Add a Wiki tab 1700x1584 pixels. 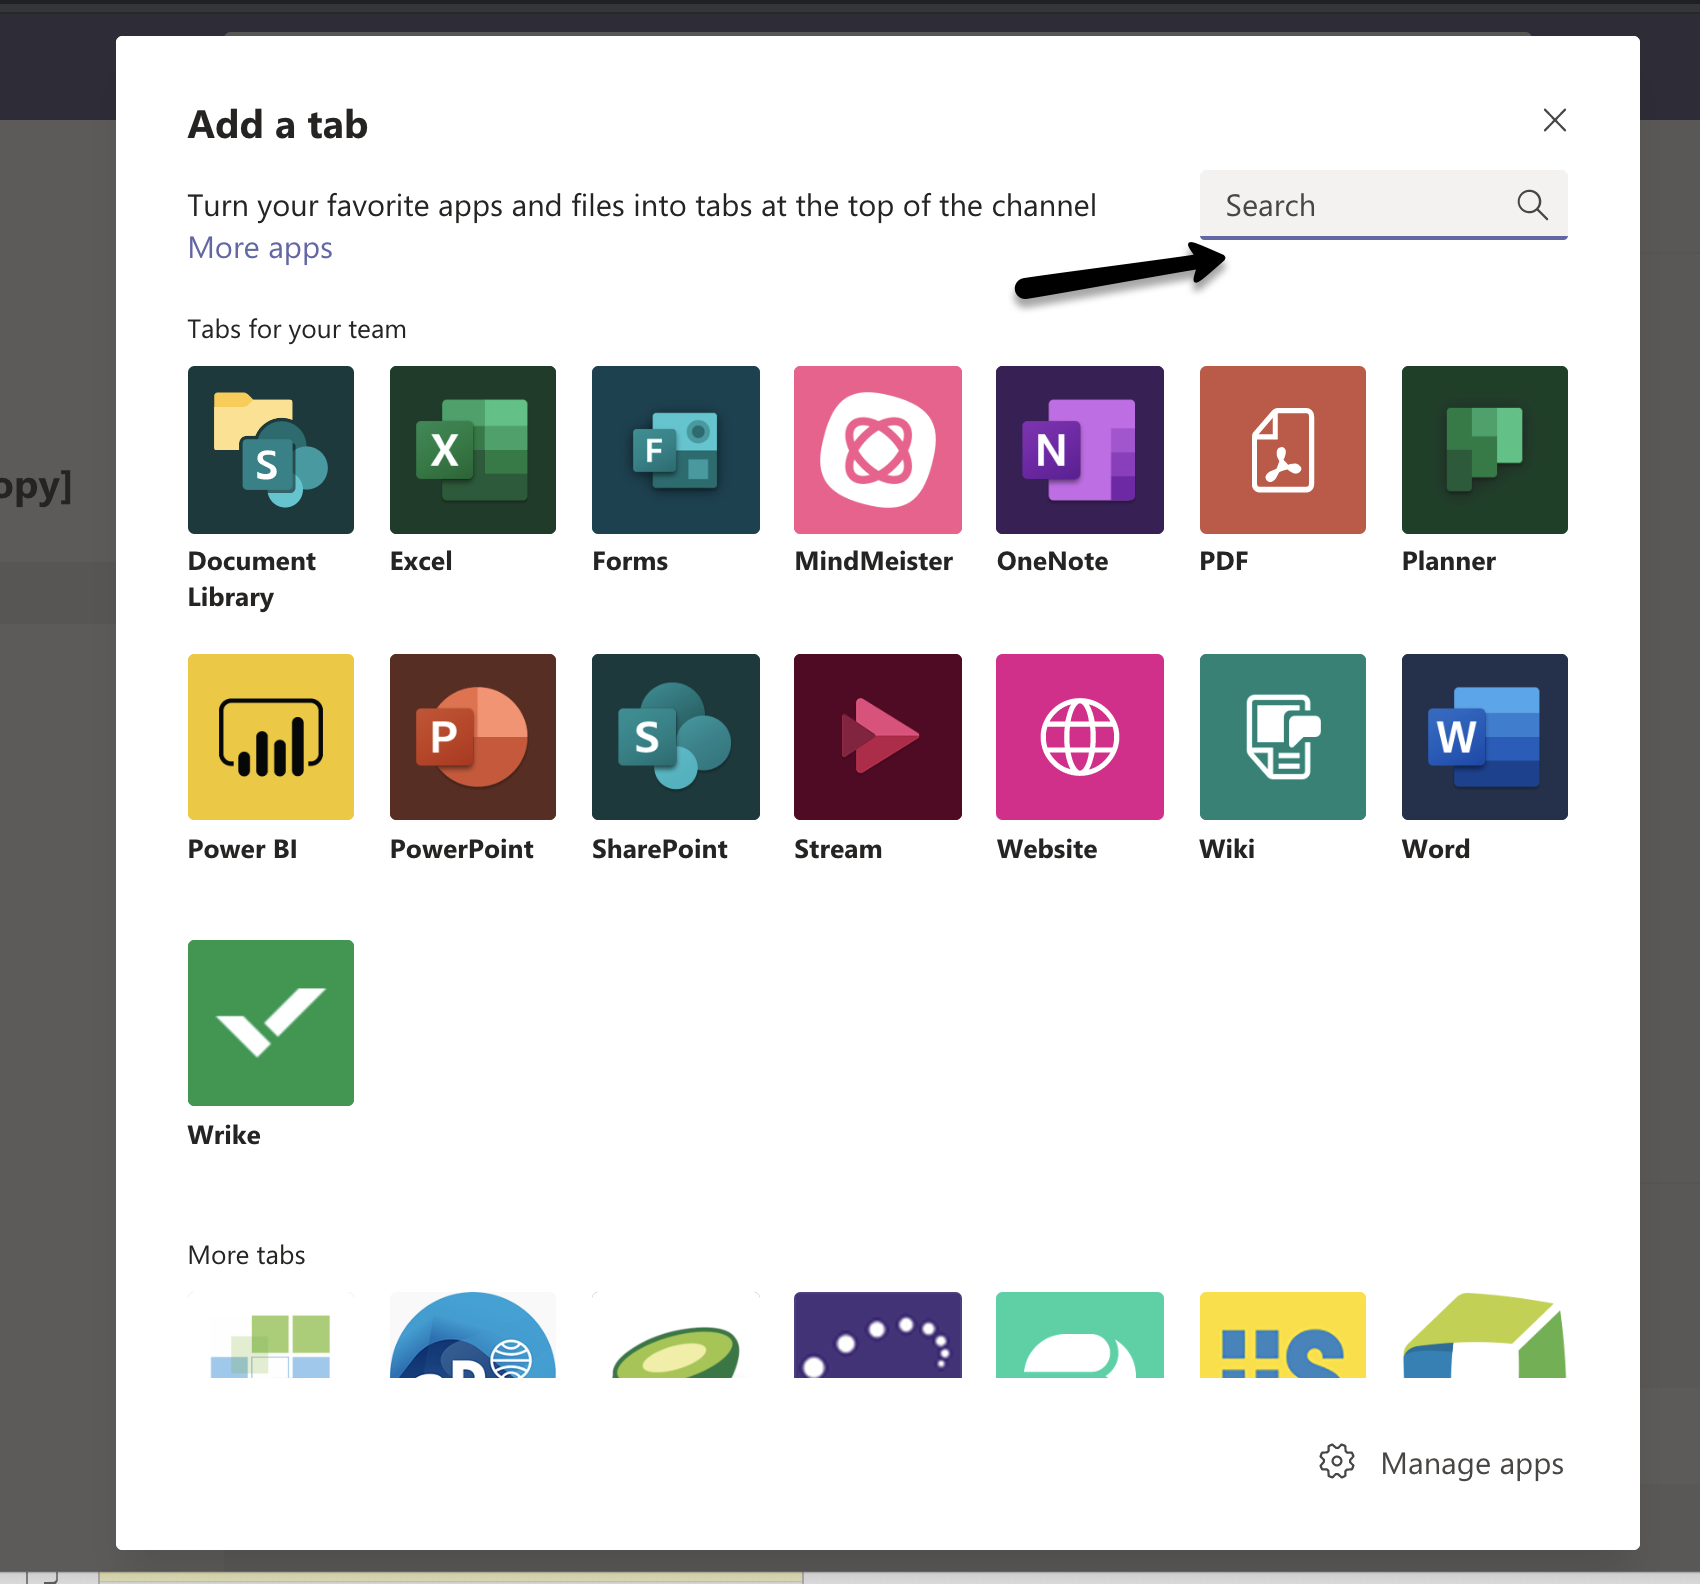pyautogui.click(x=1283, y=737)
